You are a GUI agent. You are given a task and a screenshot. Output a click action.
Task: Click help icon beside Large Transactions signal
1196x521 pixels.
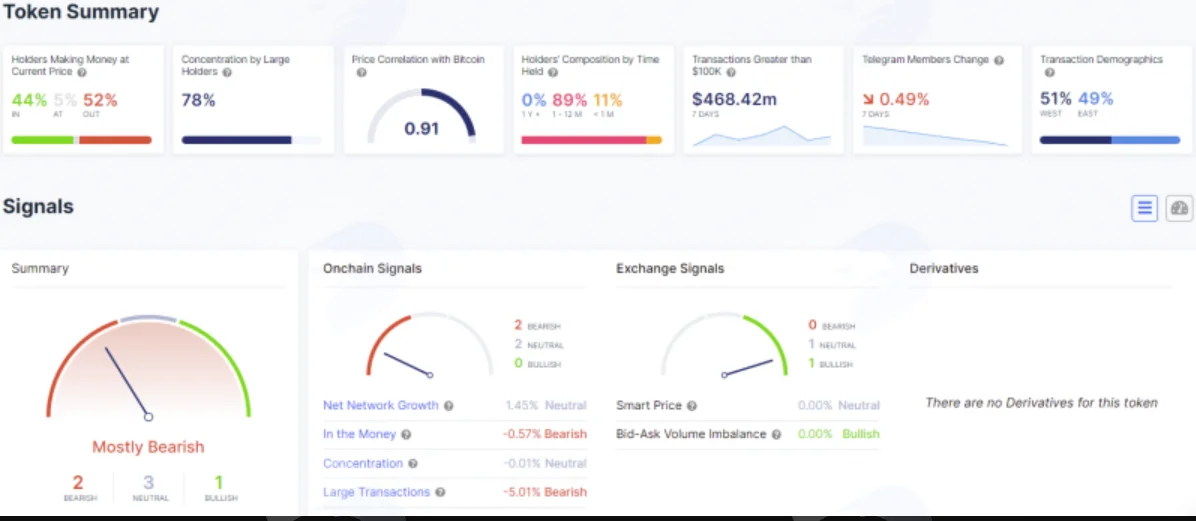click(440, 493)
